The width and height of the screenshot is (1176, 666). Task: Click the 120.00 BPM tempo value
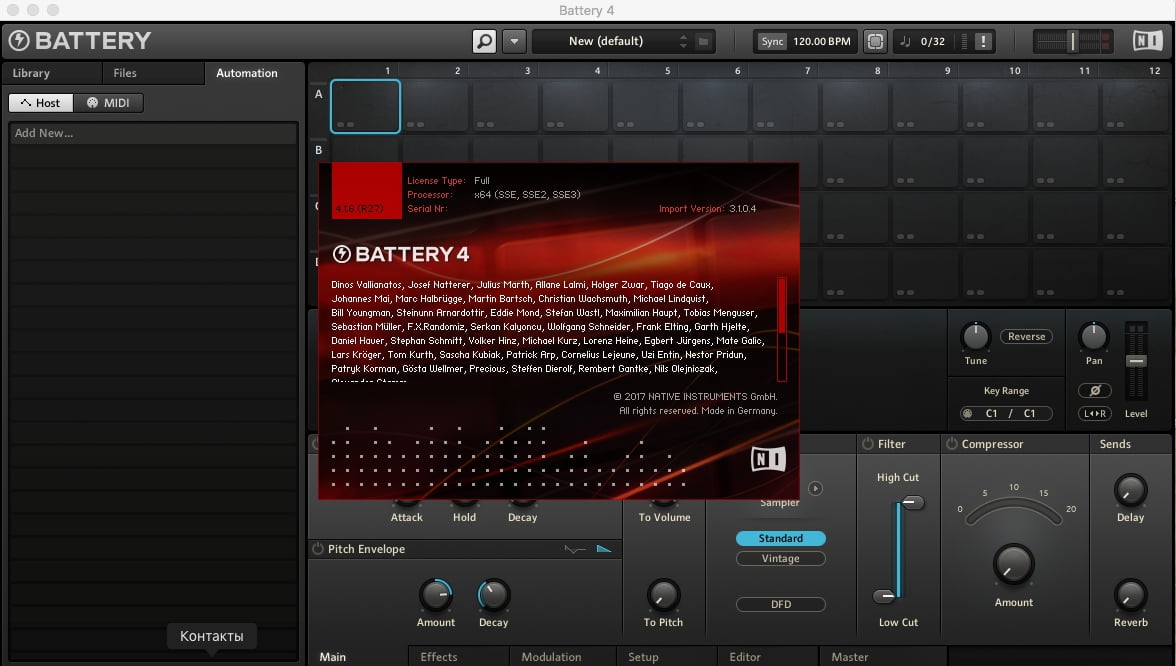[x=821, y=41]
